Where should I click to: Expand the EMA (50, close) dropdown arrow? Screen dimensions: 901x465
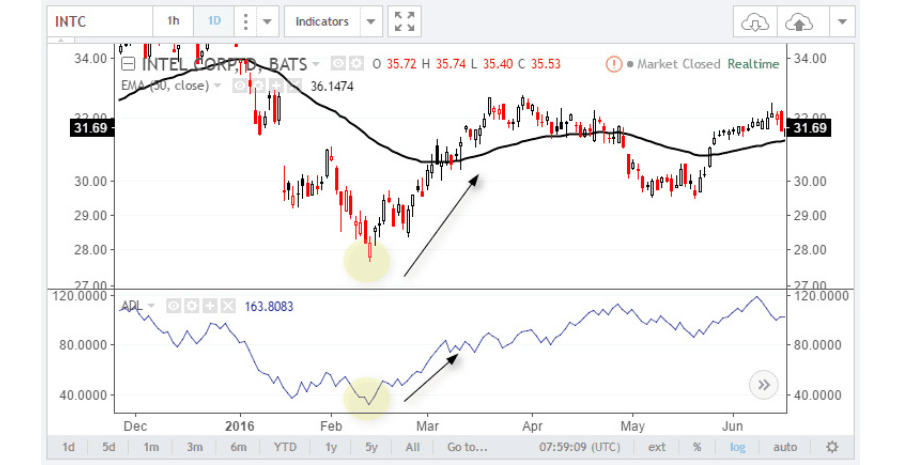(x=217, y=86)
